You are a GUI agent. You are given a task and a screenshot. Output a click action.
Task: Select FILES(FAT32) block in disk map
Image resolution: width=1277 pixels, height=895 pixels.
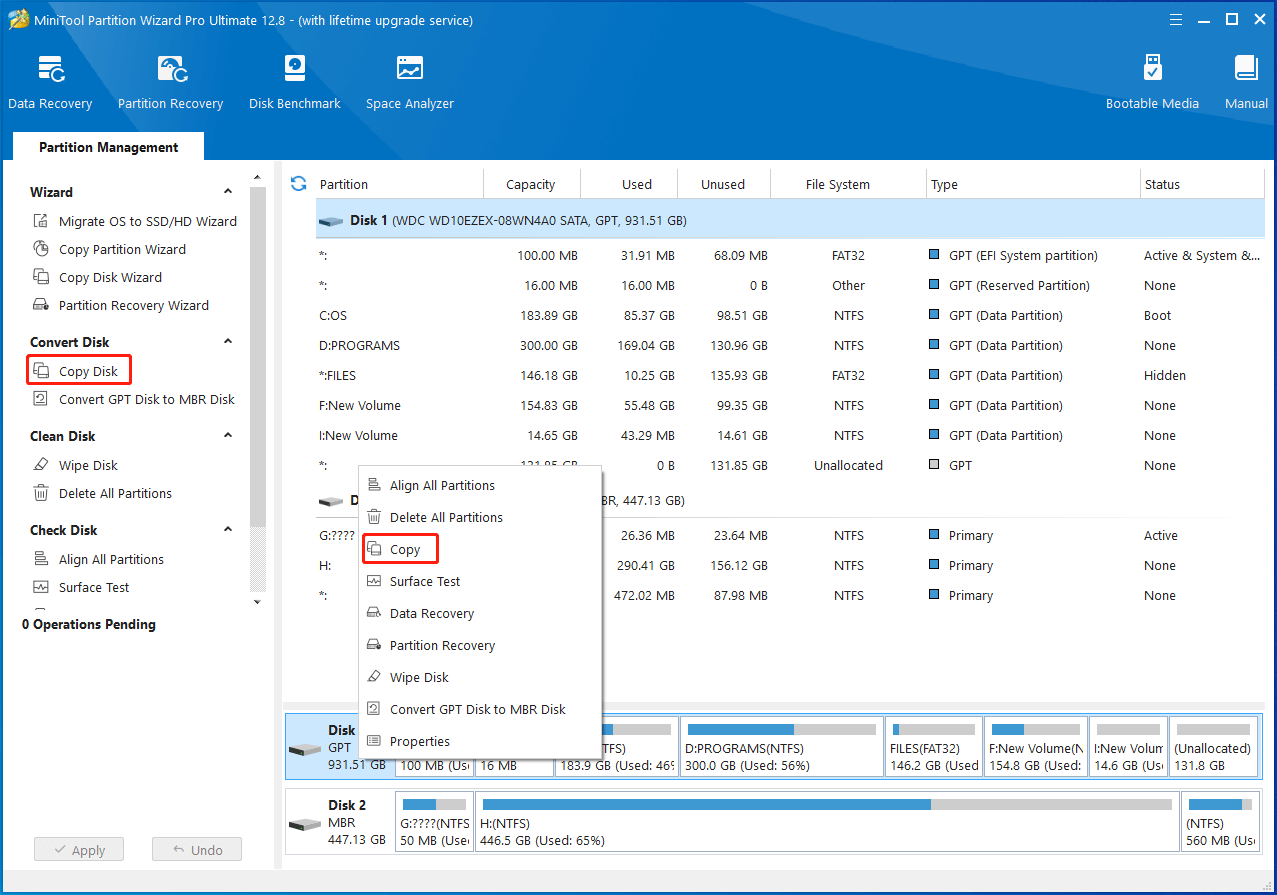(x=933, y=746)
